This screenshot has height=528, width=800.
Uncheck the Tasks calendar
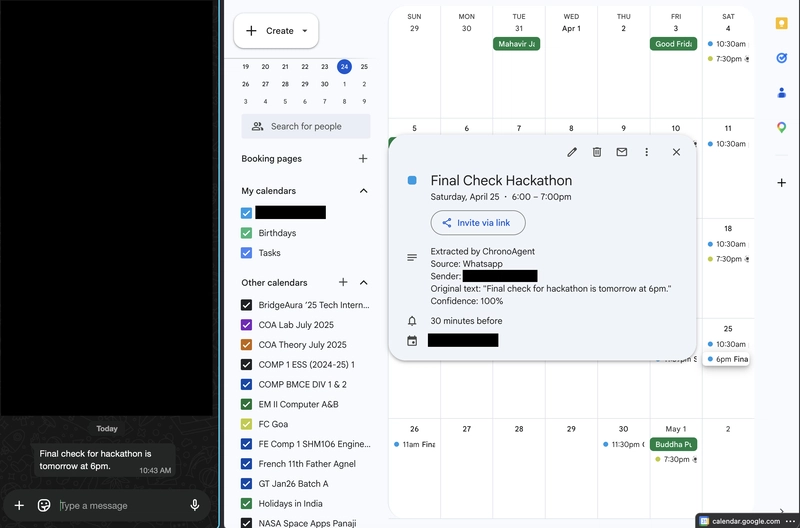[x=246, y=253]
